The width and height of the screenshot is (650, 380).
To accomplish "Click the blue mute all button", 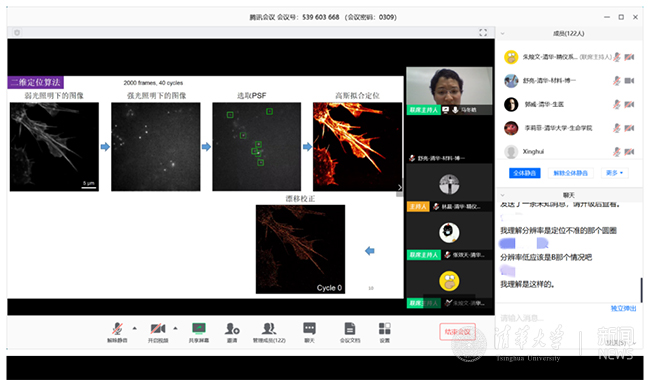I will [x=524, y=173].
